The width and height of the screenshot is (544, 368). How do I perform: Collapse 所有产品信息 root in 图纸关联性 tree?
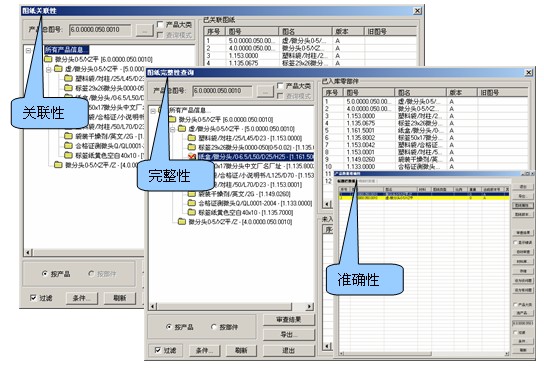click(x=29, y=50)
